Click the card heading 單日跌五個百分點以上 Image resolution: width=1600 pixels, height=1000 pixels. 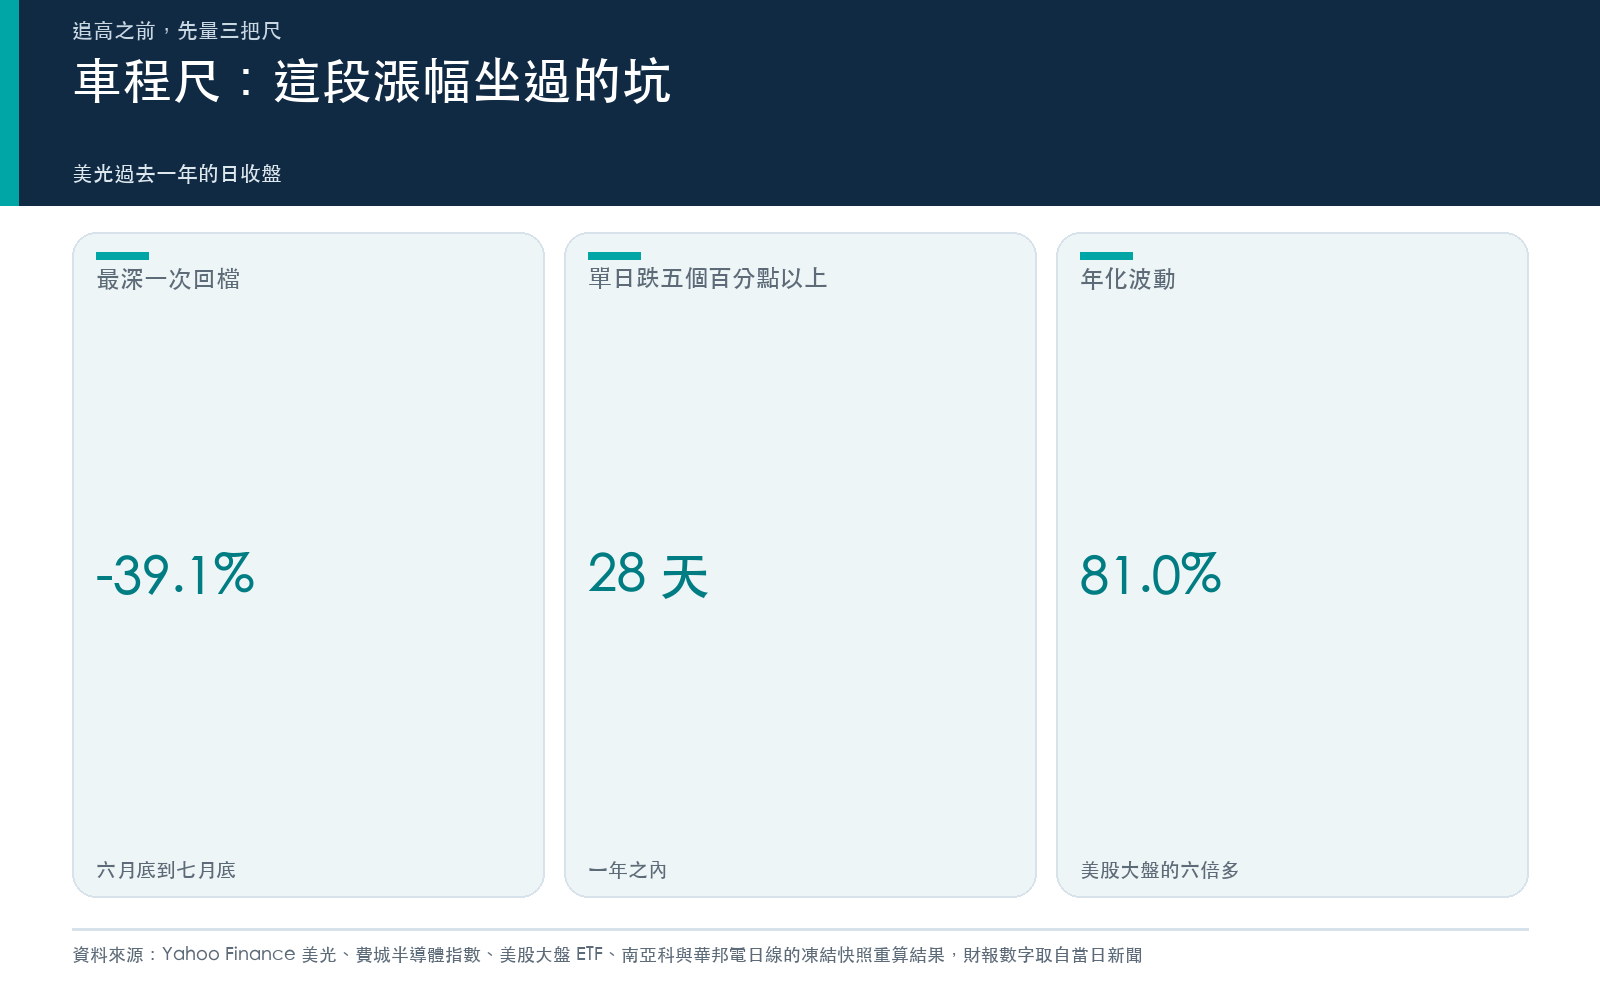pos(708,278)
